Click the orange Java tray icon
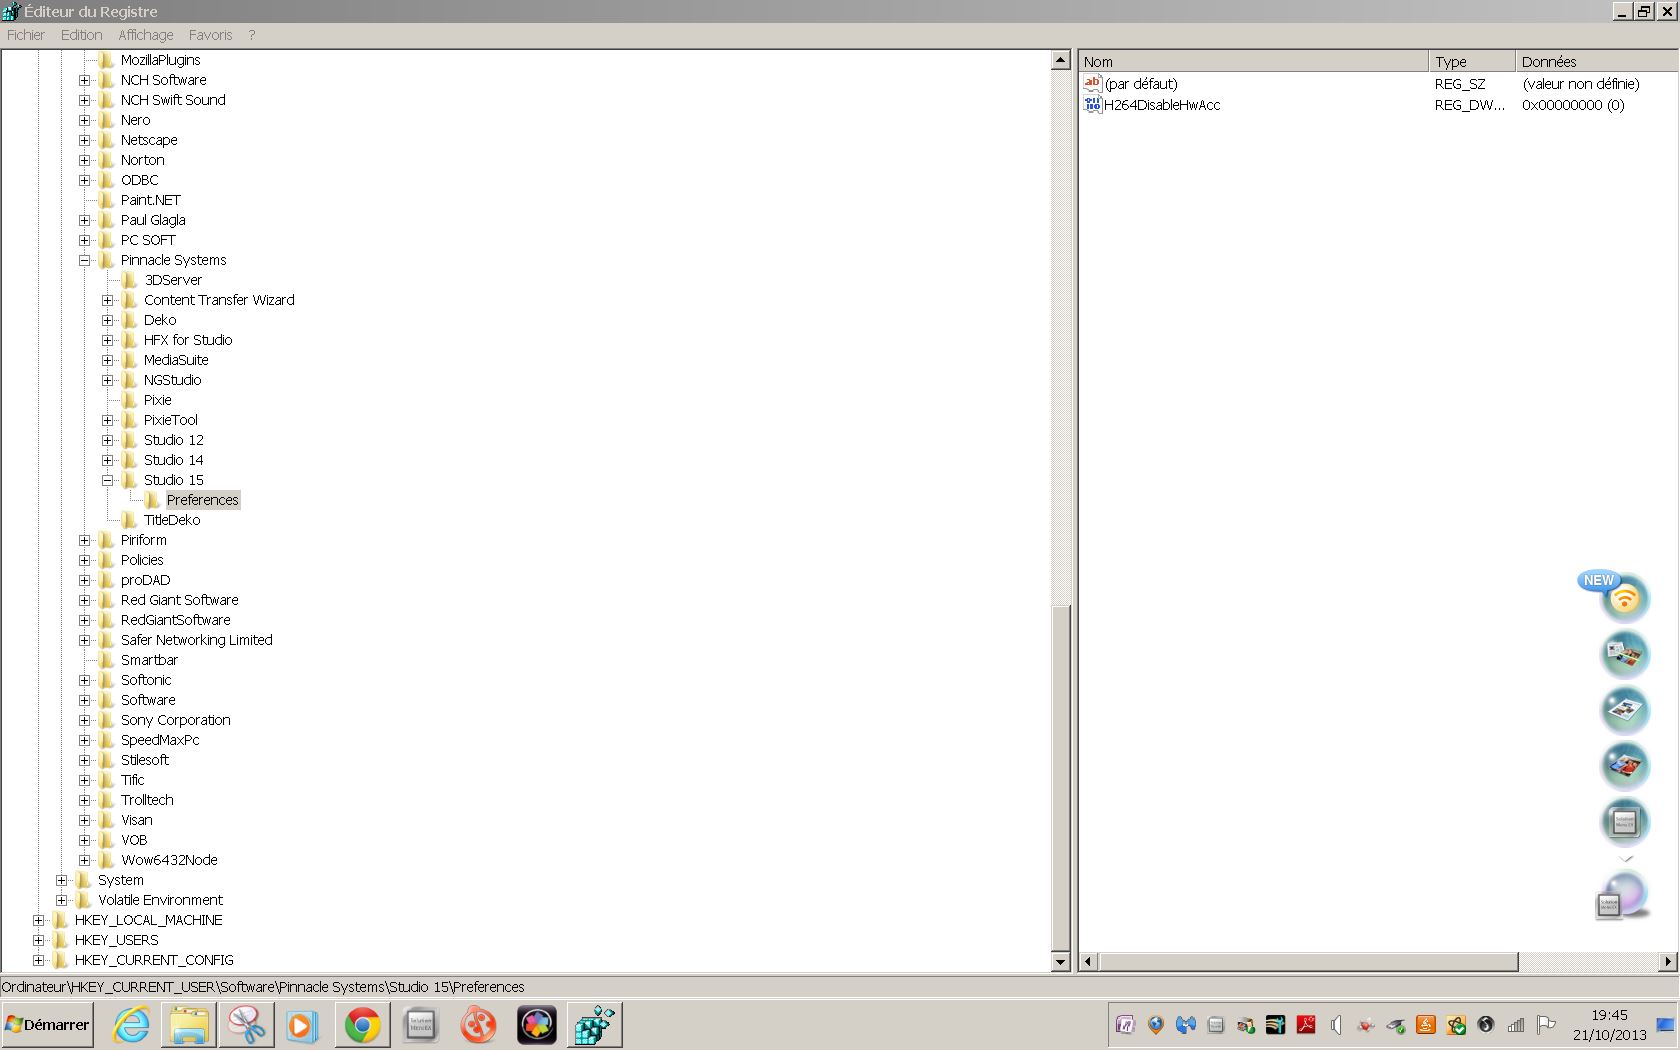The width and height of the screenshot is (1680, 1050). (x=1426, y=1025)
